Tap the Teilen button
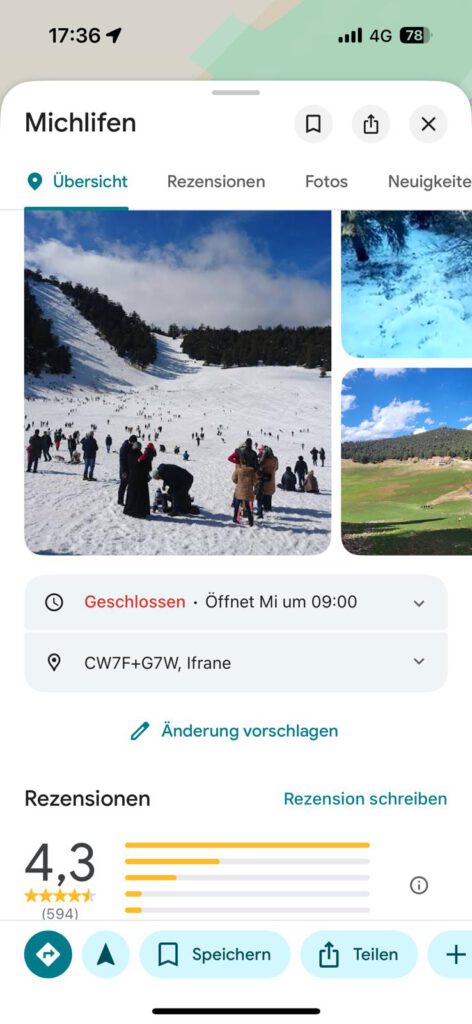The height and width of the screenshot is (1024, 472). pyautogui.click(x=359, y=954)
